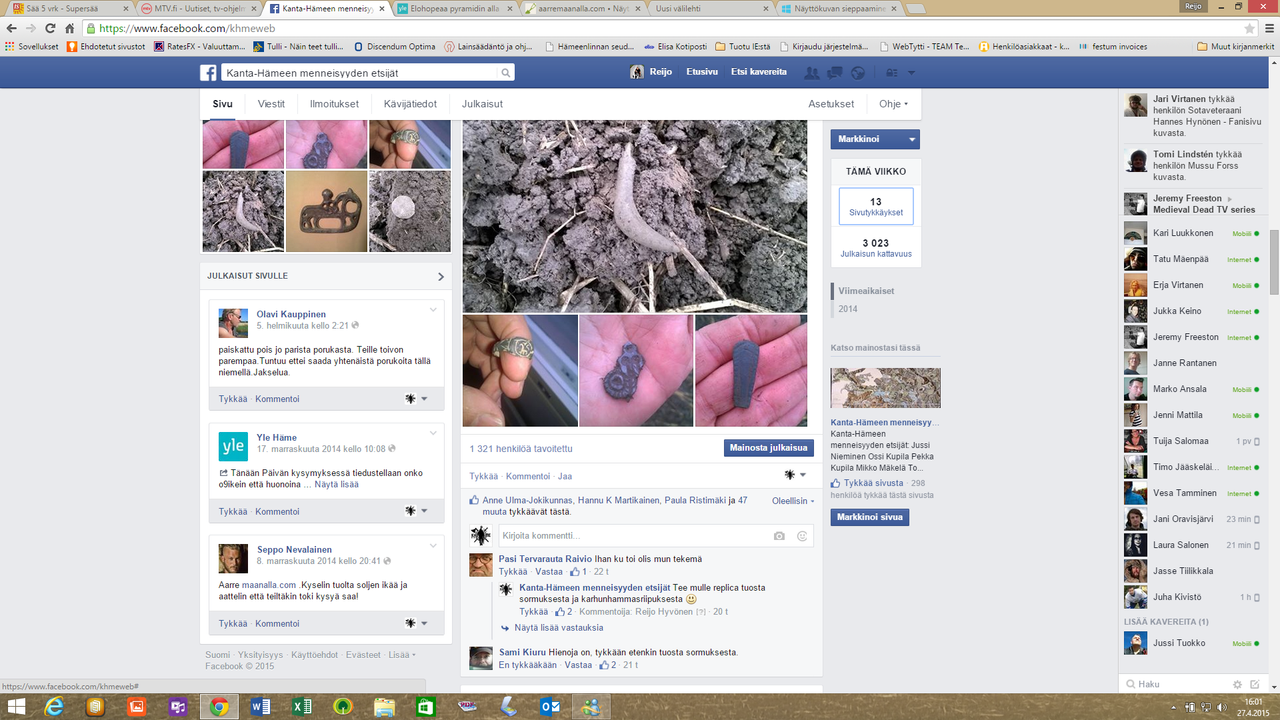Open options chevron on Olavi Kauppinen post
The image size is (1280, 720).
coord(433,310)
